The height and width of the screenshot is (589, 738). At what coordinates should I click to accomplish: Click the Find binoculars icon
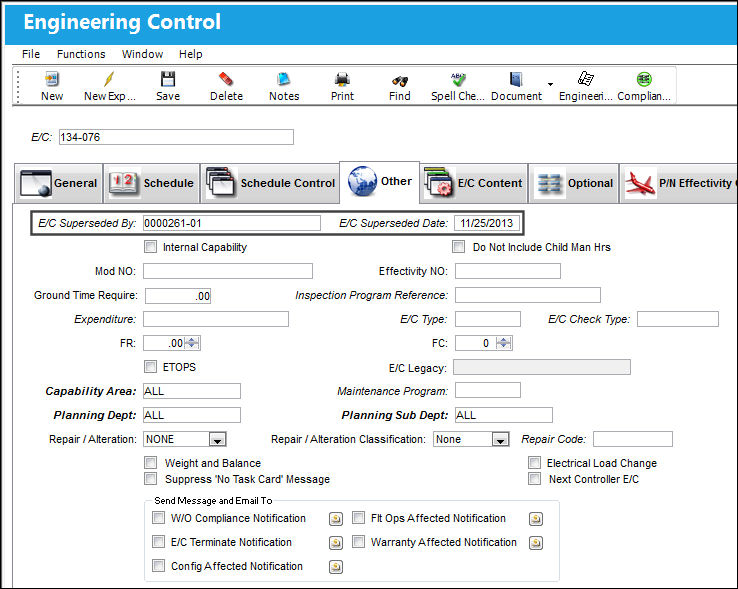[400, 81]
